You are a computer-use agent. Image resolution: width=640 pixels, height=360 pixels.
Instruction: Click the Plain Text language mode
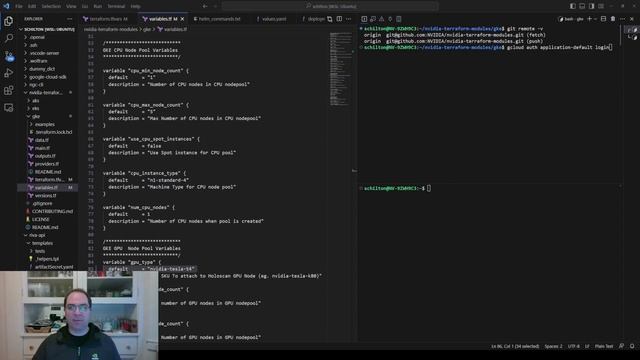604,346
